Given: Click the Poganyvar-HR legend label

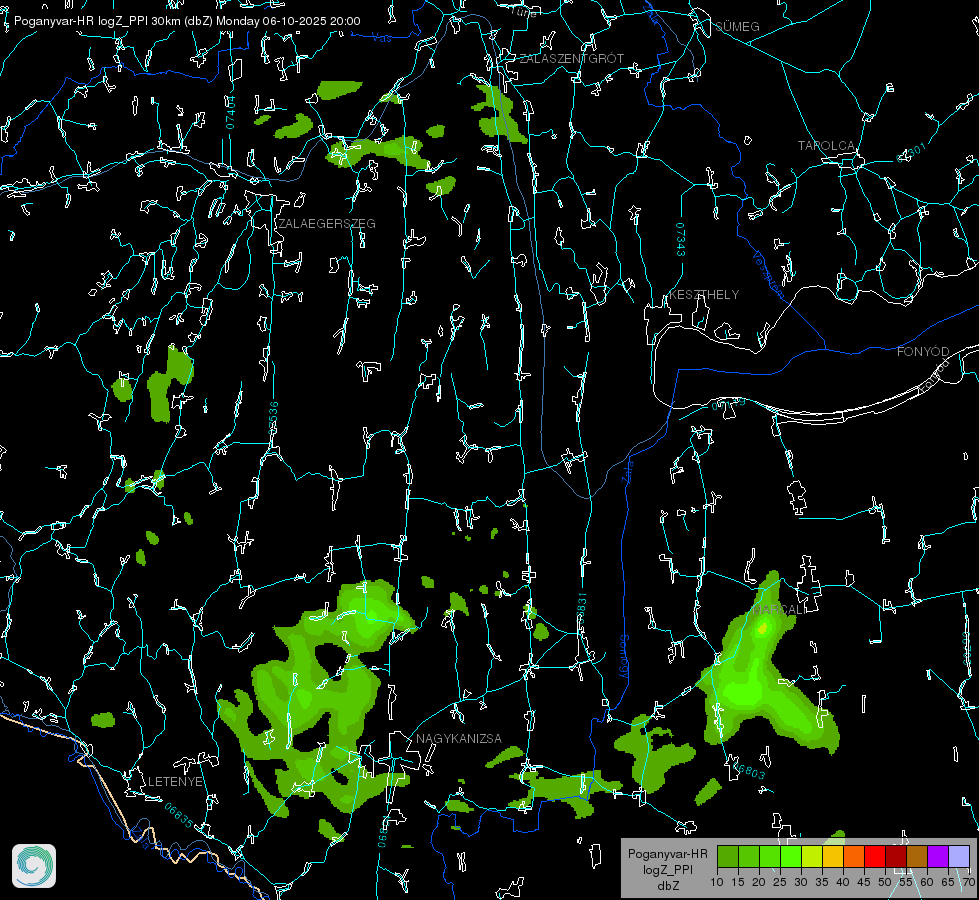Looking at the screenshot, I should pyautogui.click(x=667, y=854).
